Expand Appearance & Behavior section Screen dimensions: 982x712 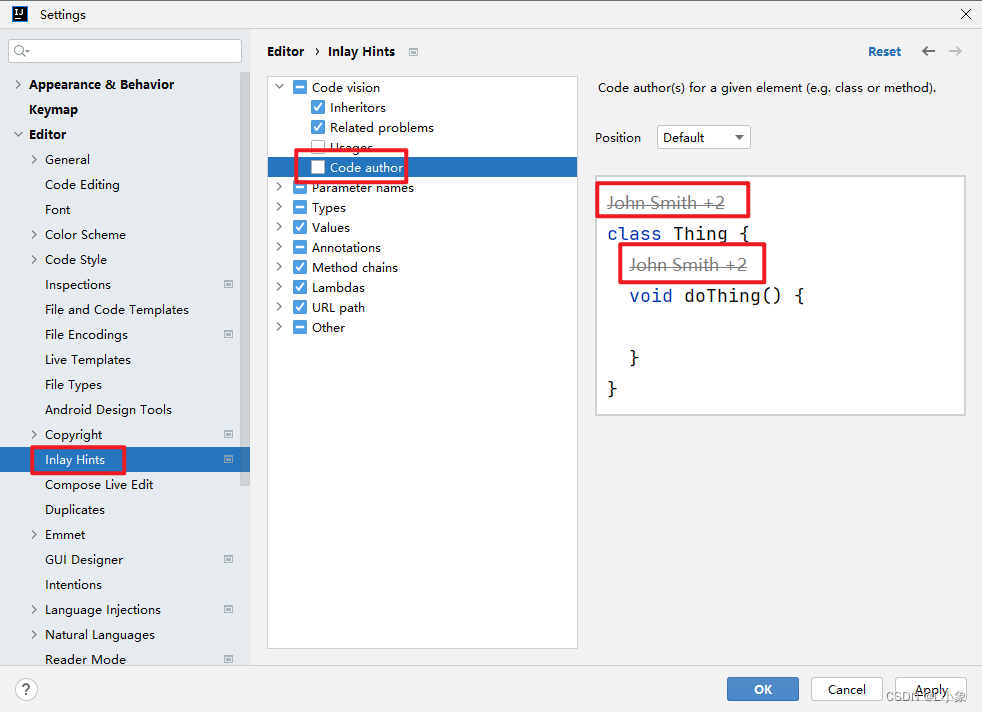[18, 85]
